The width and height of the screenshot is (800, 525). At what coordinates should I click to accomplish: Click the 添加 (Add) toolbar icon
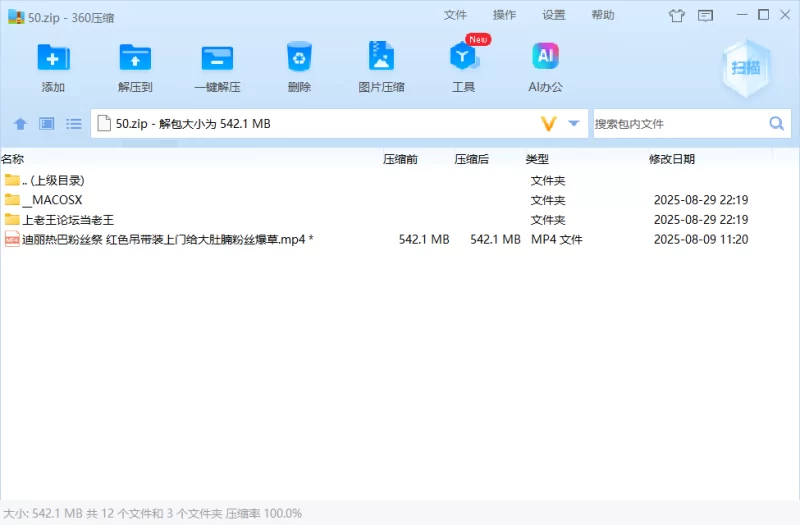[53, 58]
